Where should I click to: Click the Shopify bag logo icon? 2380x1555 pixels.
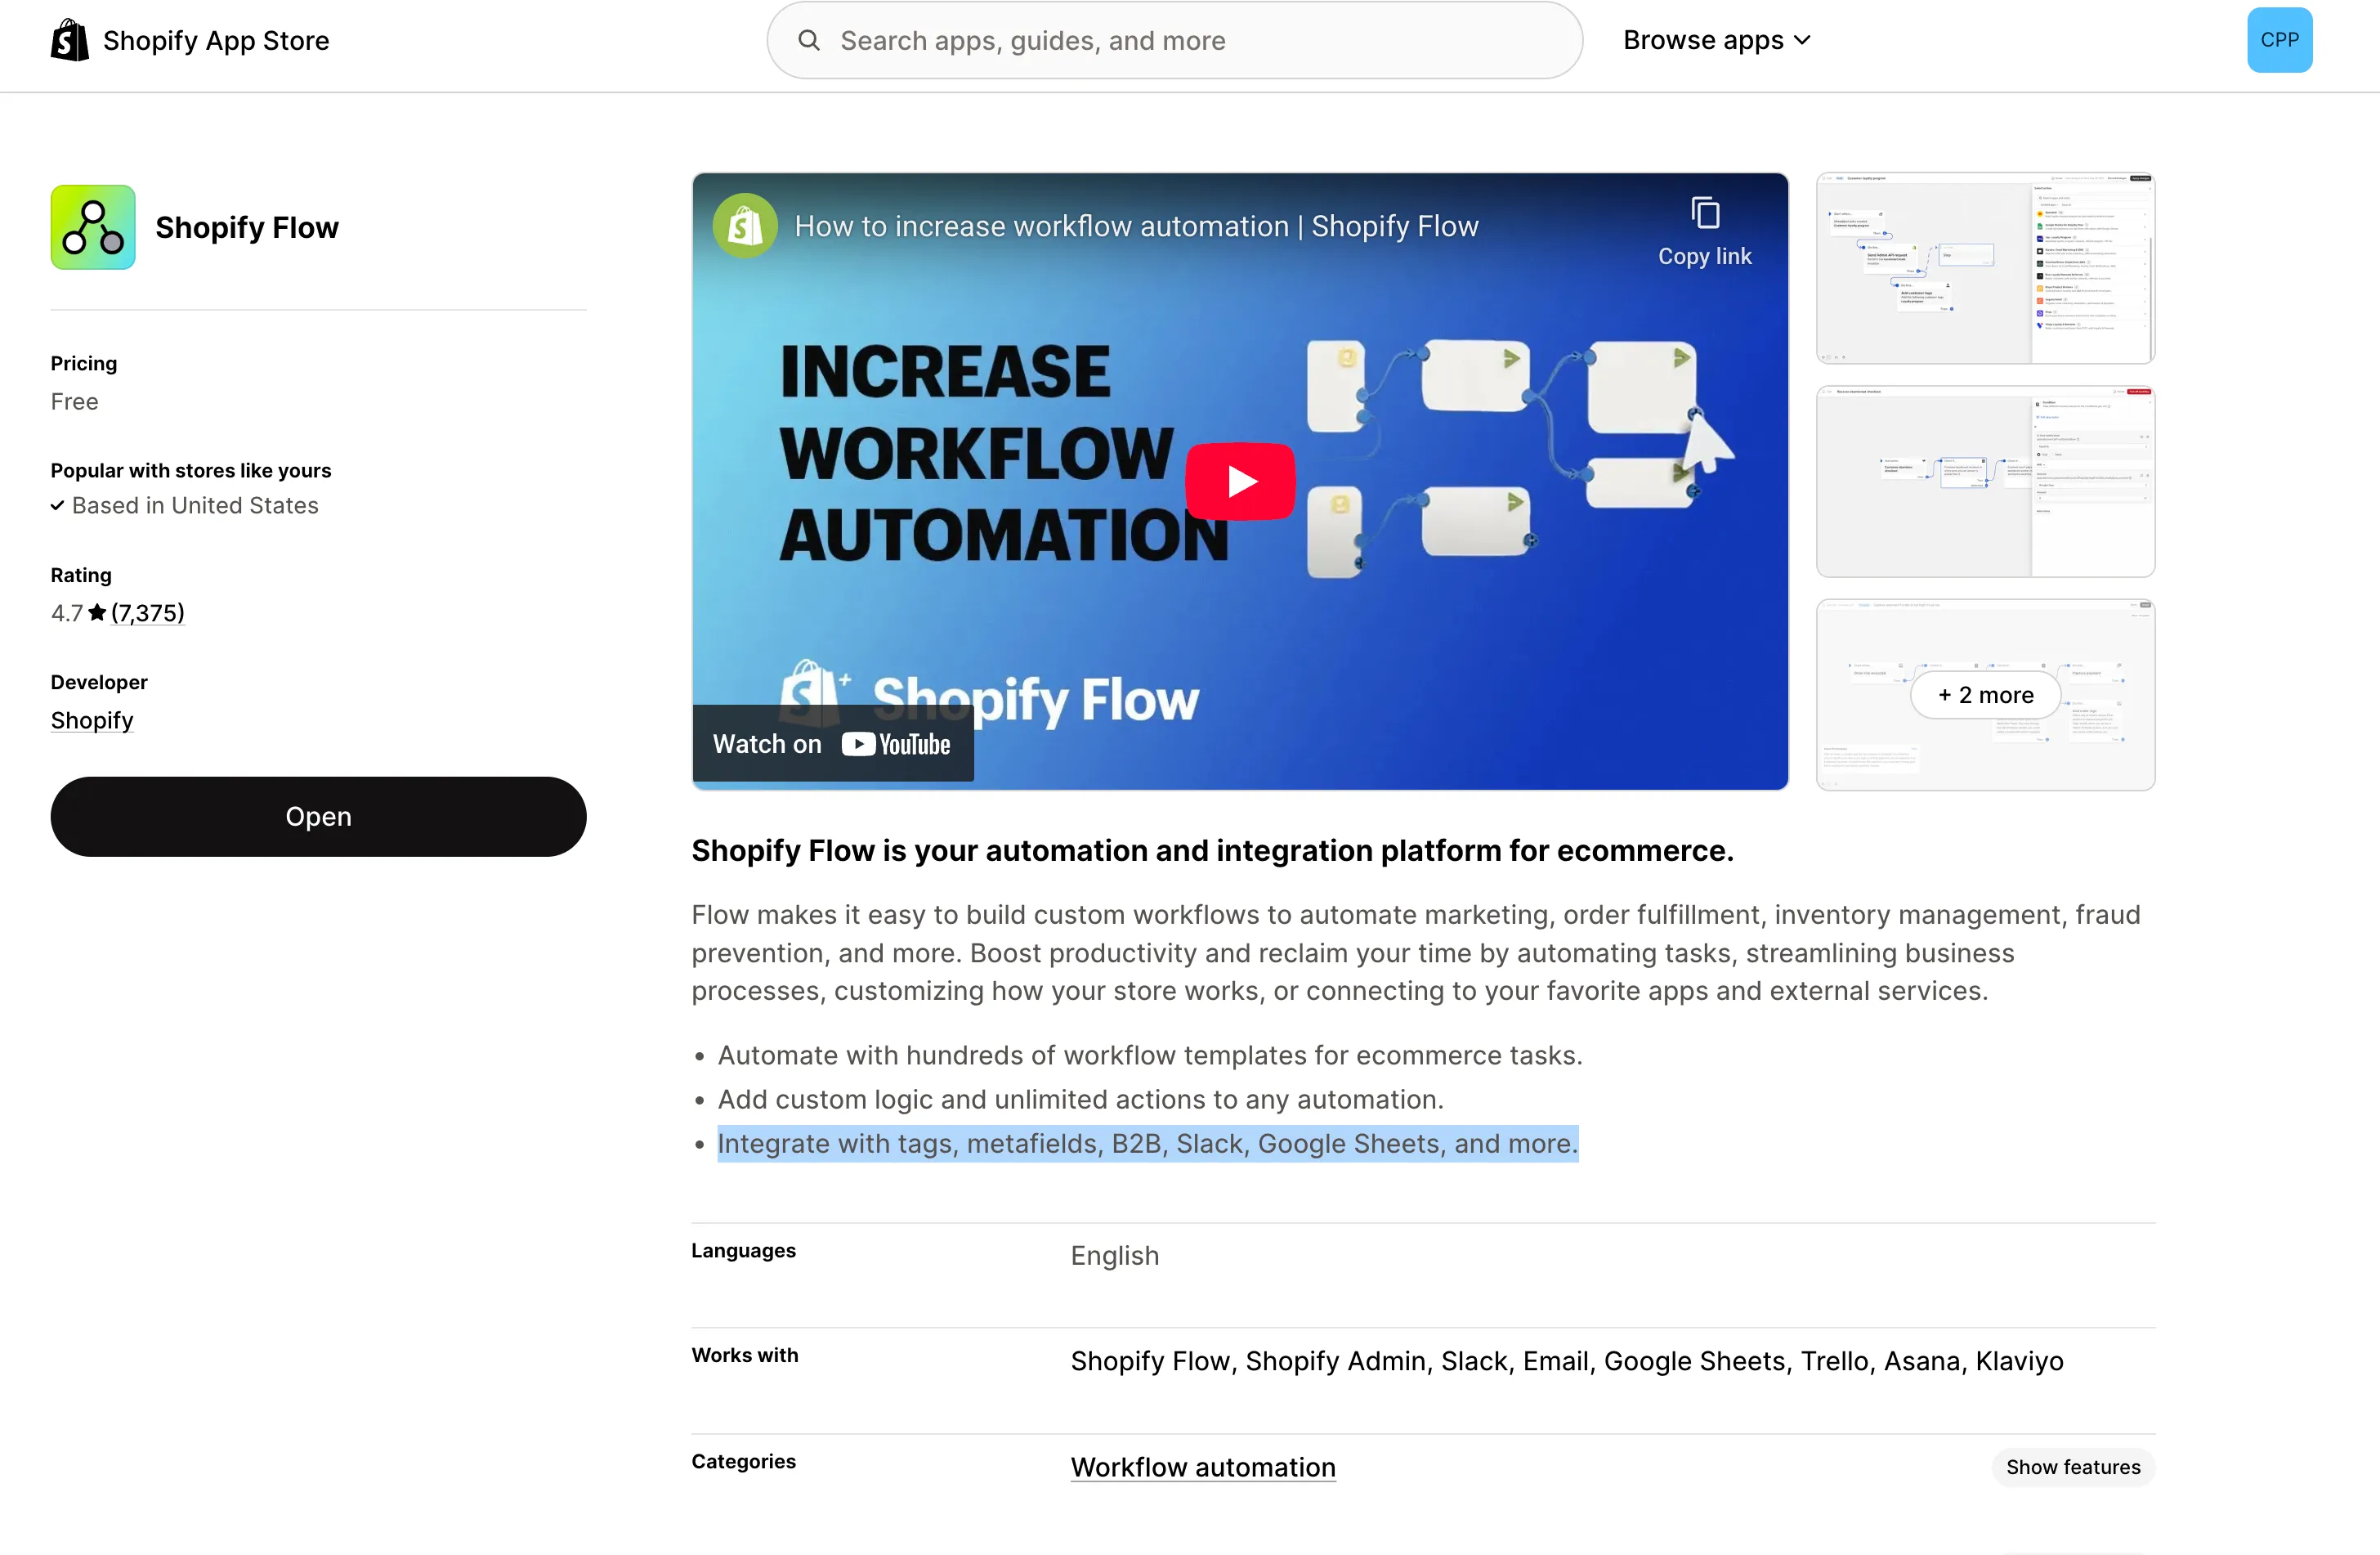pos(70,40)
